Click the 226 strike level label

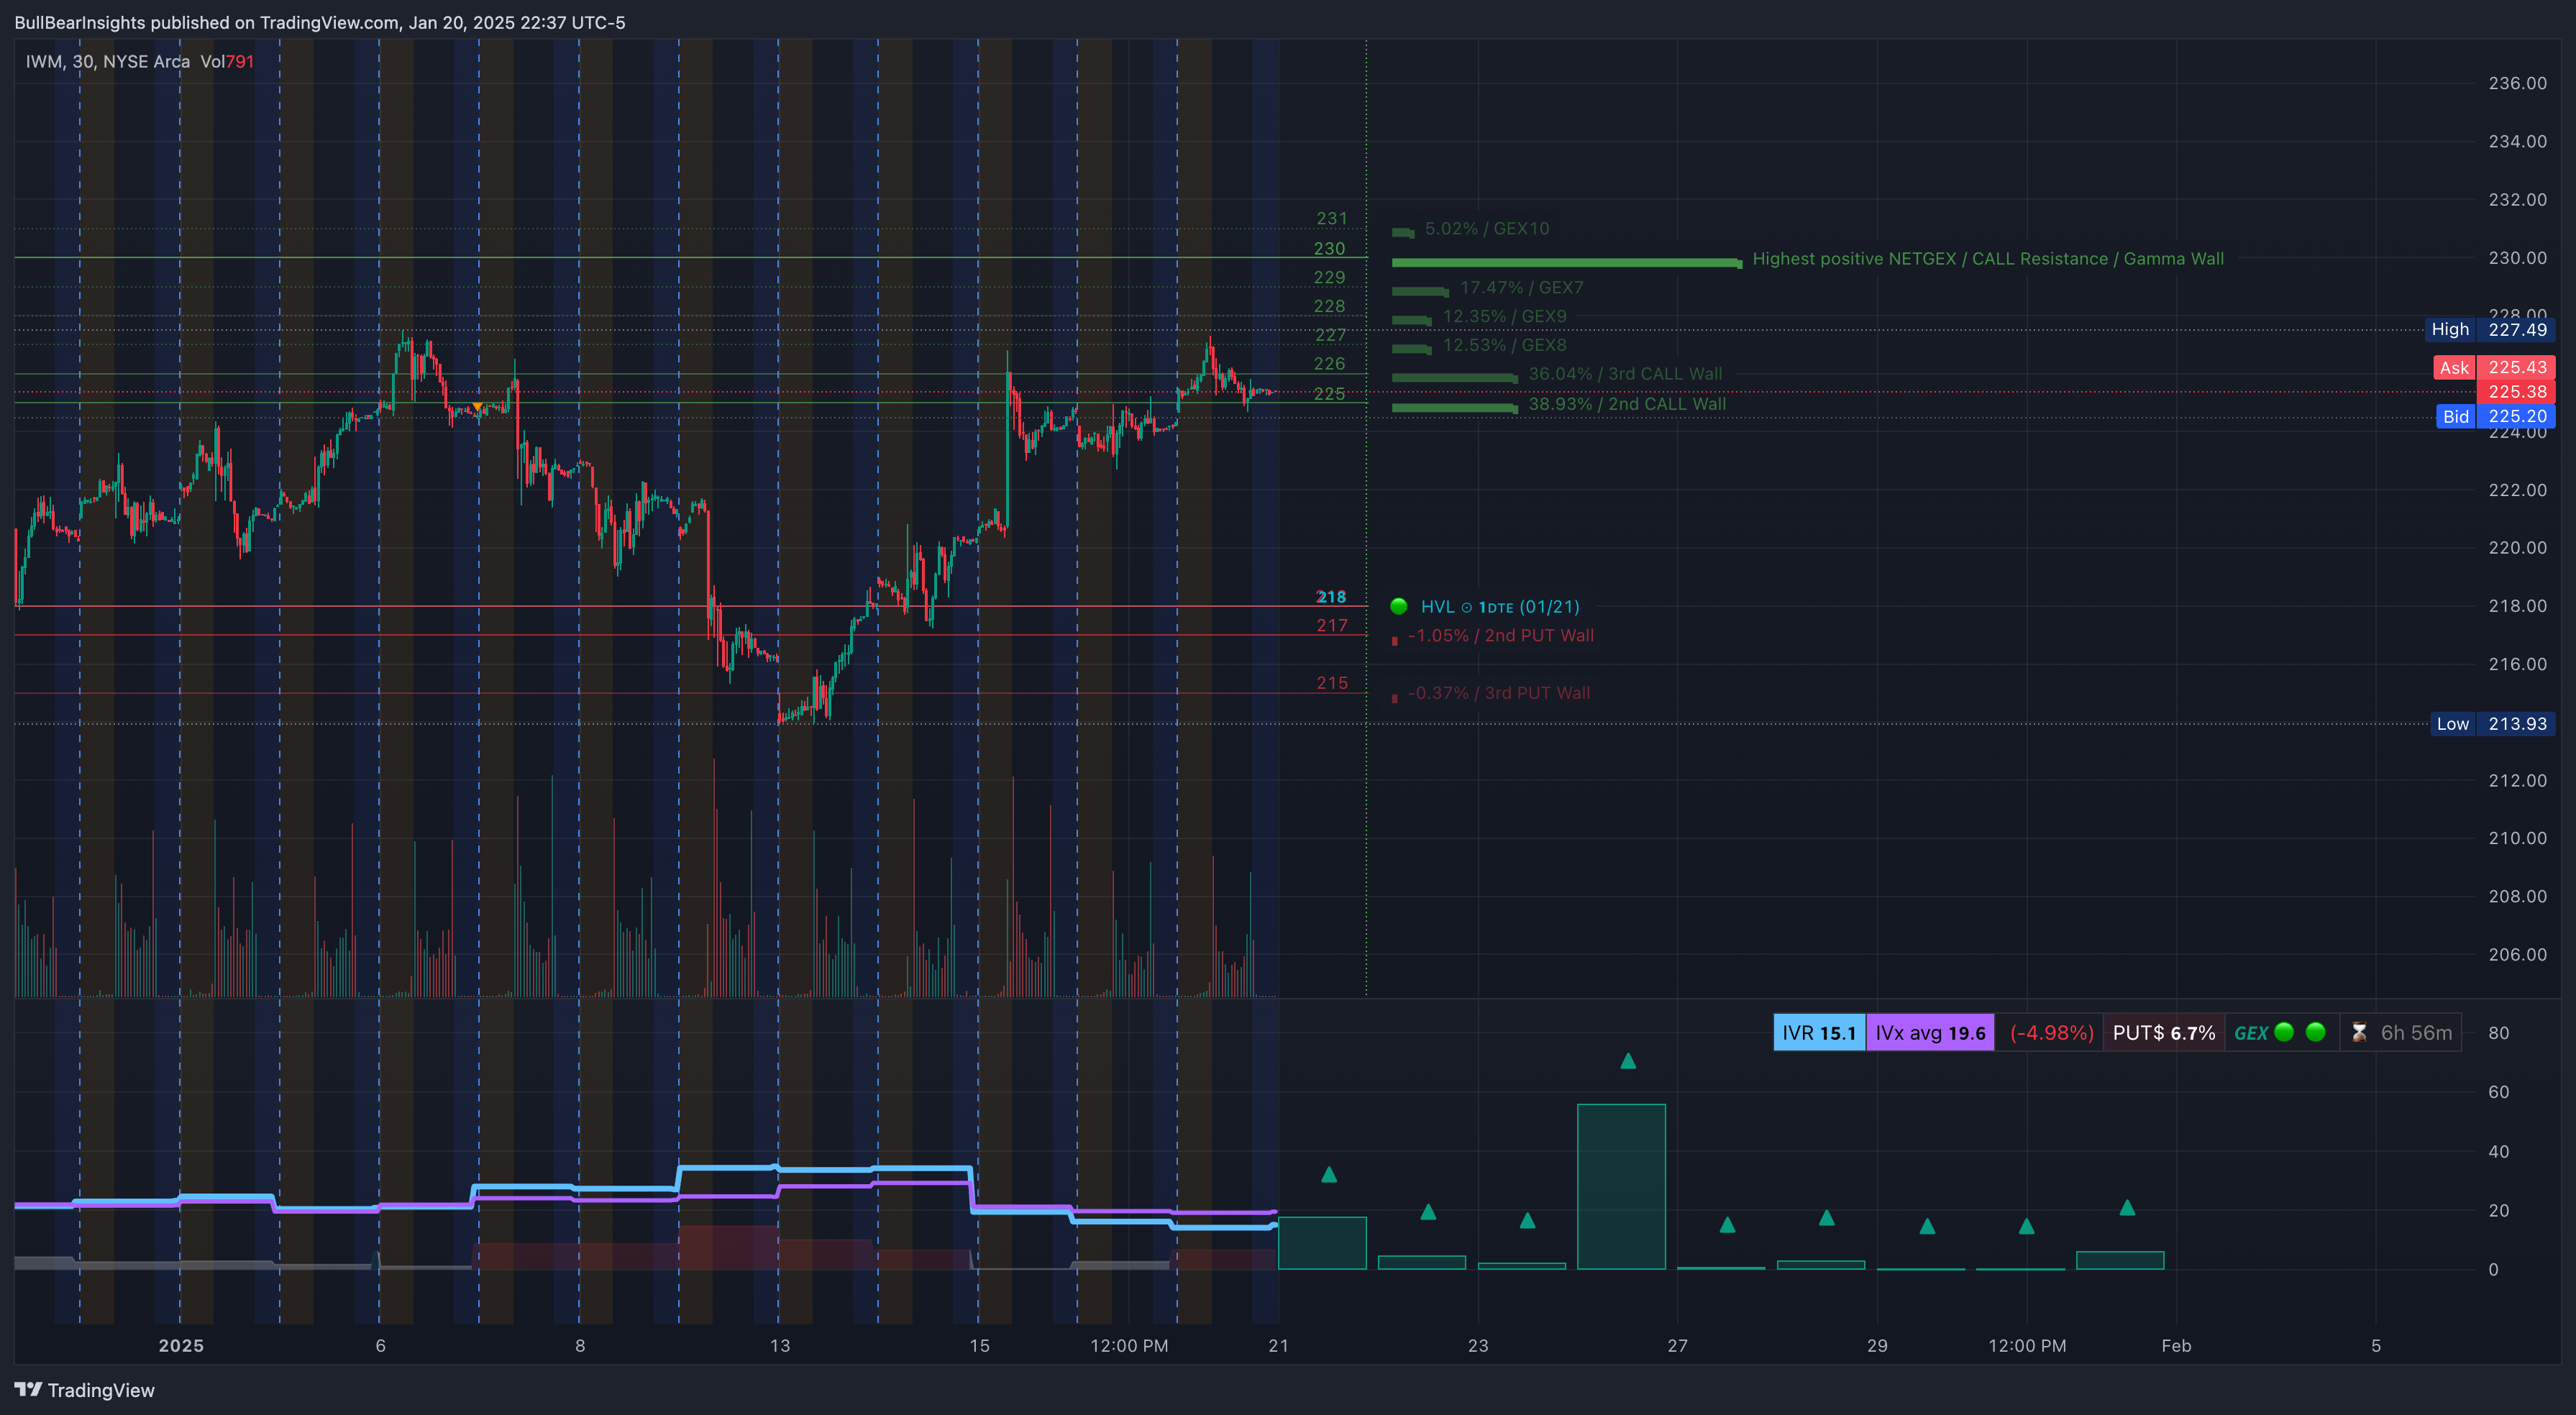point(1329,363)
